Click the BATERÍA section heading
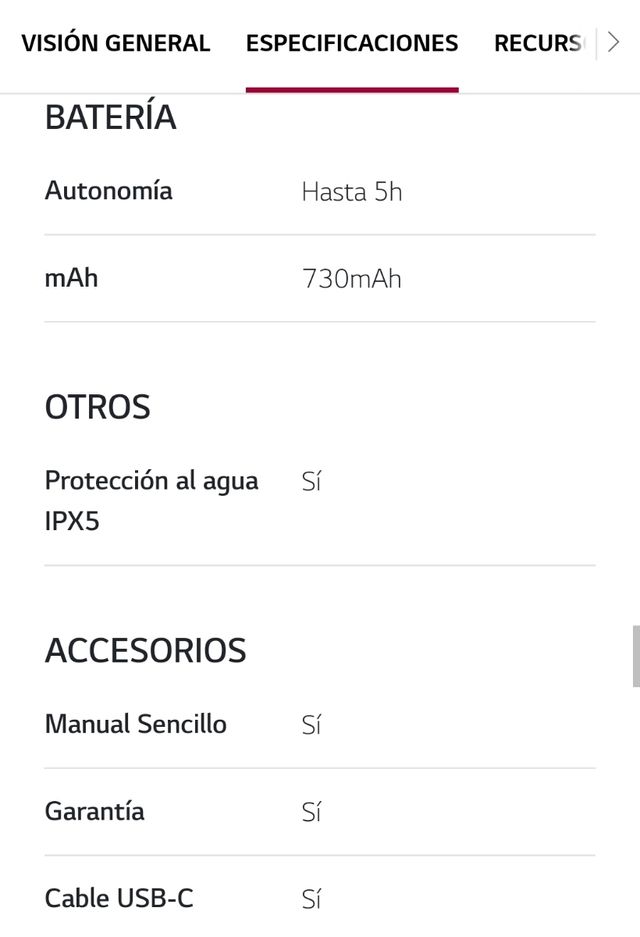 coord(110,117)
